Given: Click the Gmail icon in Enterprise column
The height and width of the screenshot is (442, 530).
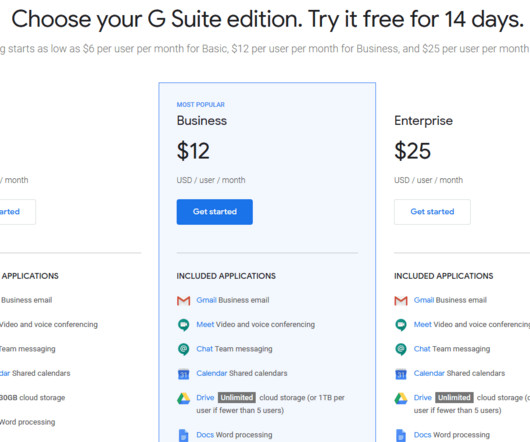Looking at the screenshot, I should tap(401, 300).
